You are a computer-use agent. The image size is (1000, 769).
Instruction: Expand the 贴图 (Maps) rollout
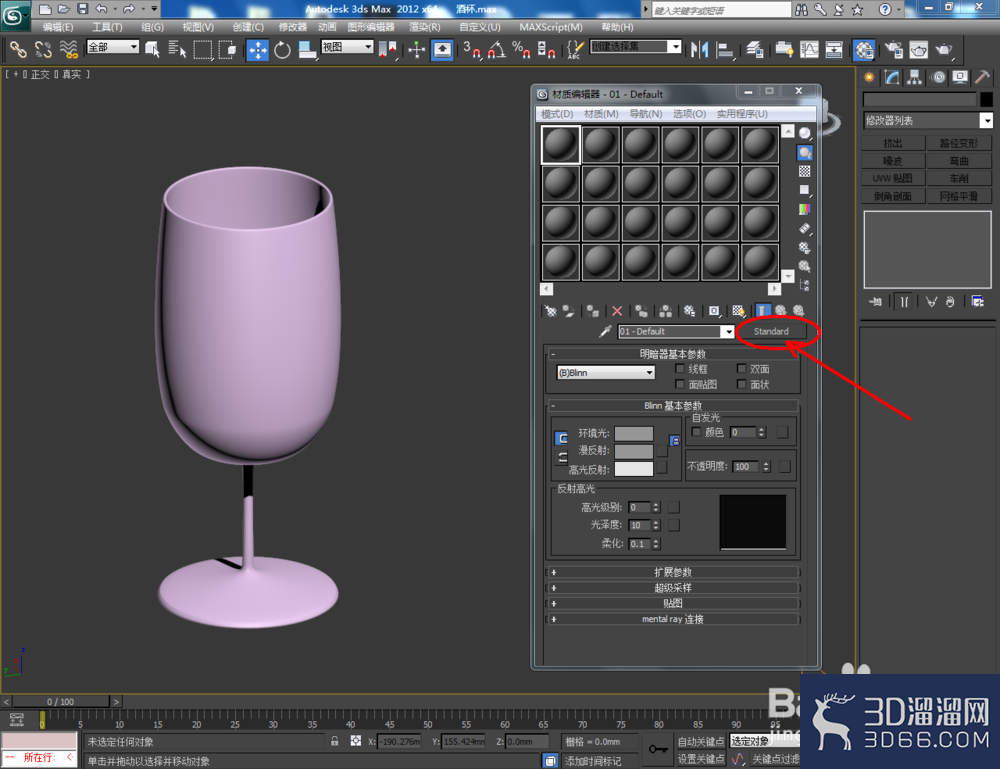(x=672, y=603)
